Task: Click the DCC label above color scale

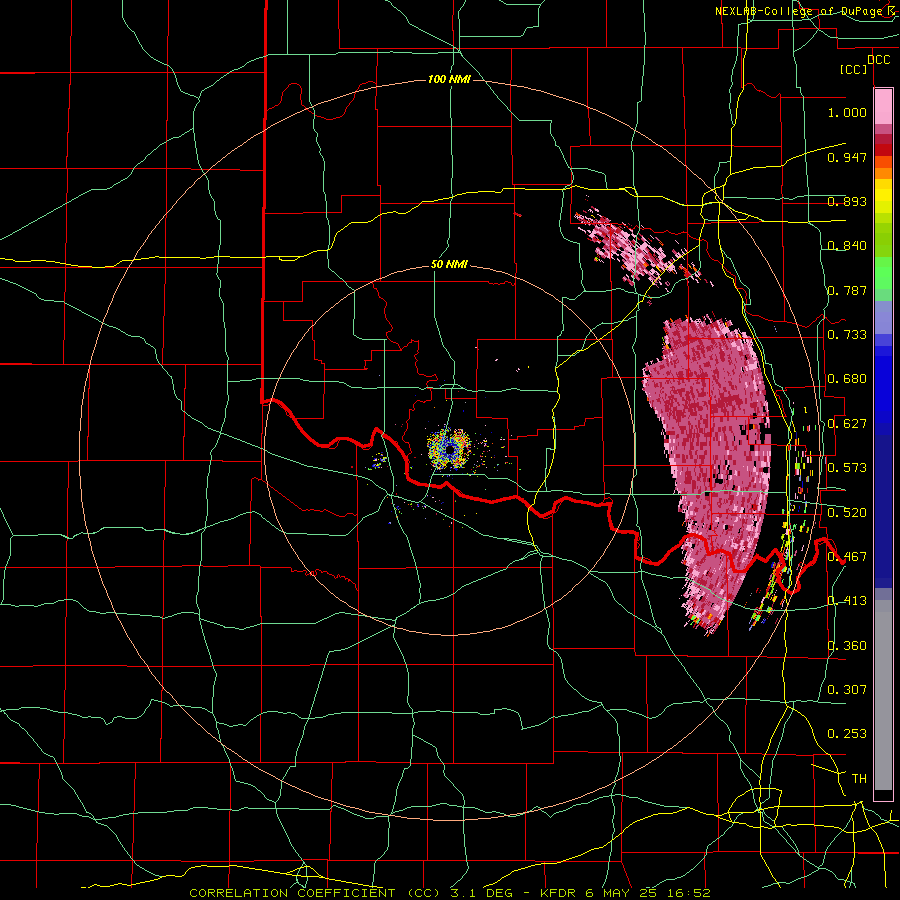Action: [x=878, y=60]
